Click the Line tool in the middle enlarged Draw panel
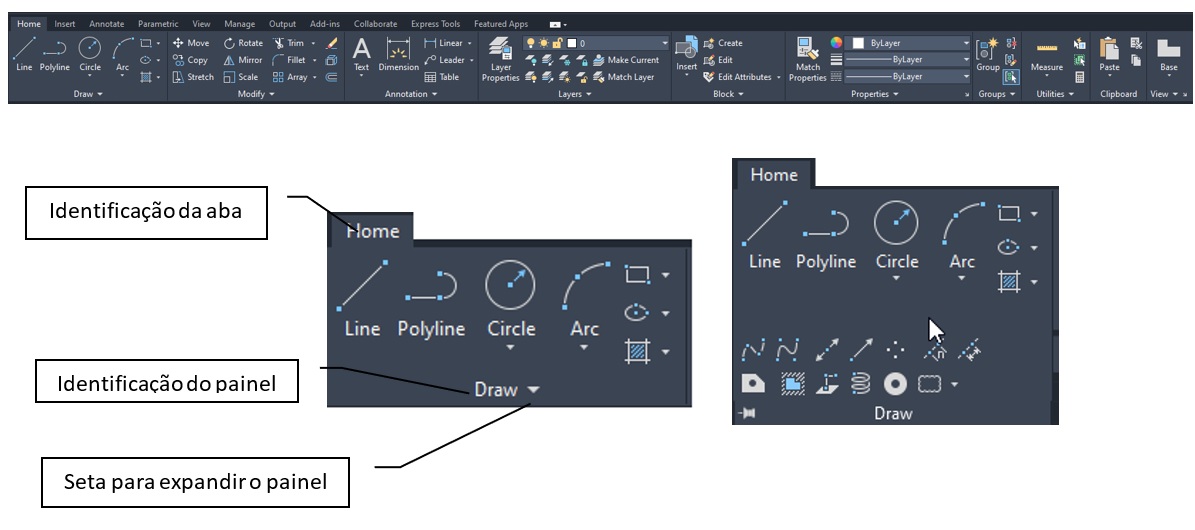1195x530 pixels. [362, 299]
